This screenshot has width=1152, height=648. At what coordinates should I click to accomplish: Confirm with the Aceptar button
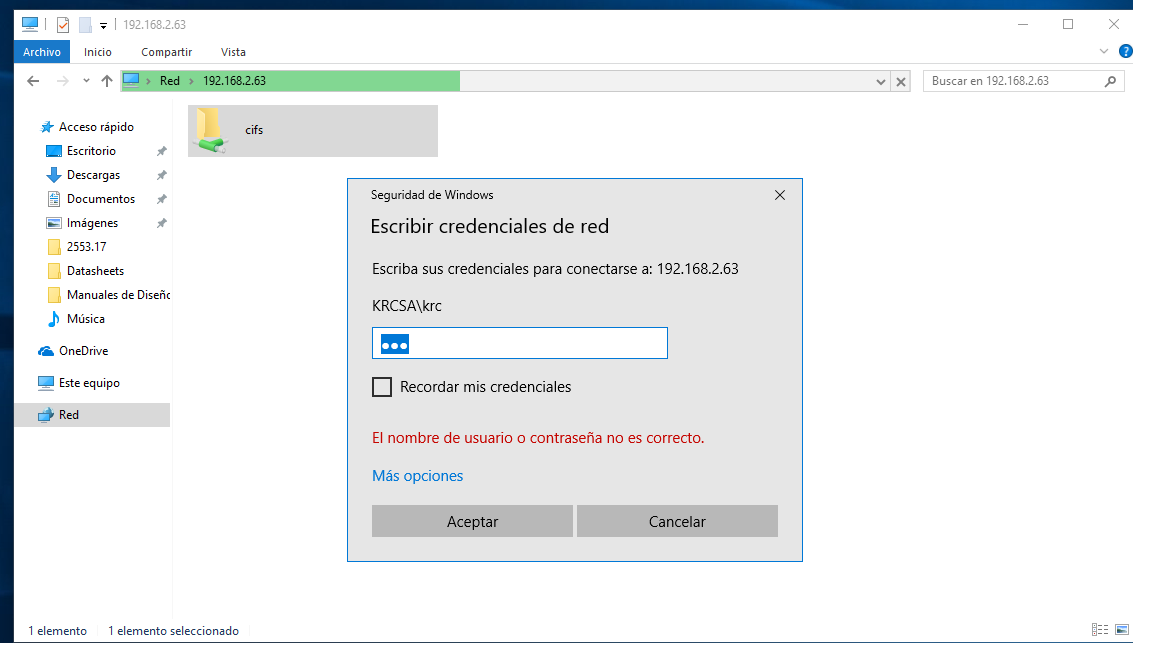(x=472, y=521)
